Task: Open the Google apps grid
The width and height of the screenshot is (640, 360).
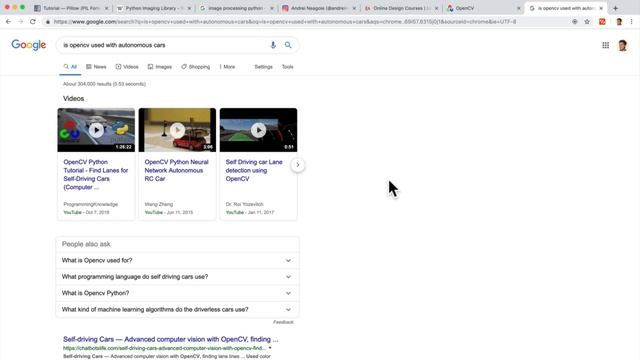Action: (x=606, y=45)
